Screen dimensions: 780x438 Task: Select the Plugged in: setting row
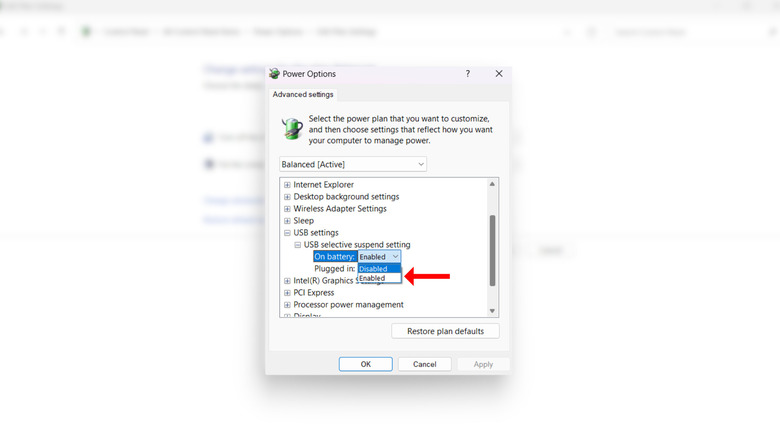tap(335, 269)
